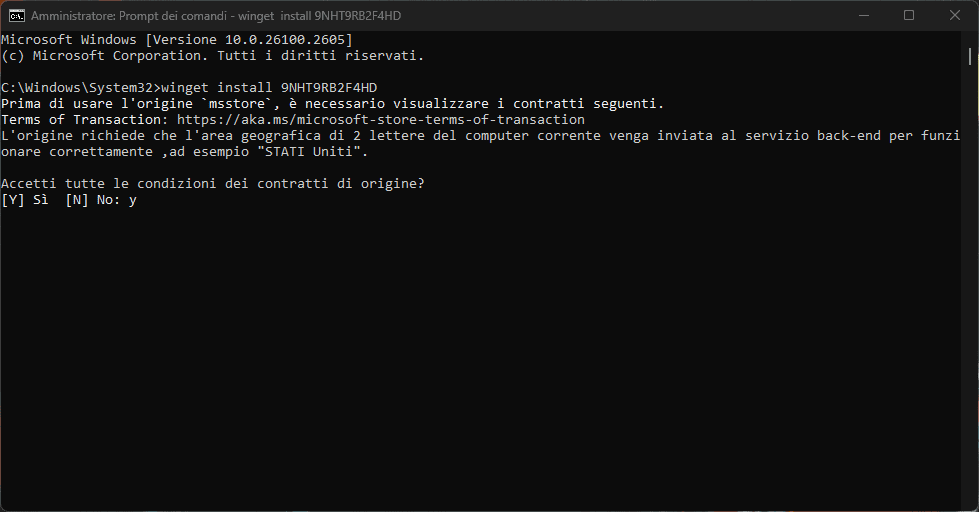Close the Prompt dei comandi window

tap(955, 16)
